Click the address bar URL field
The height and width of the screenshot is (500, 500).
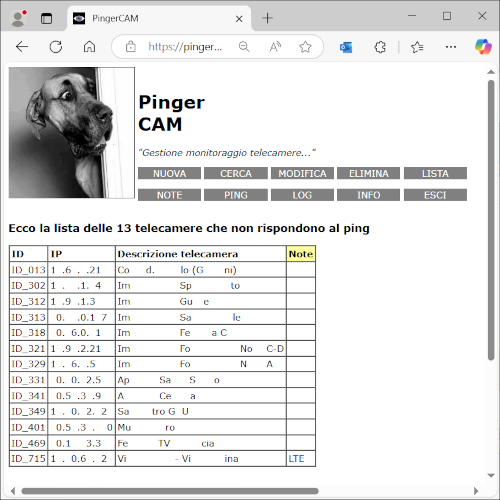click(185, 47)
